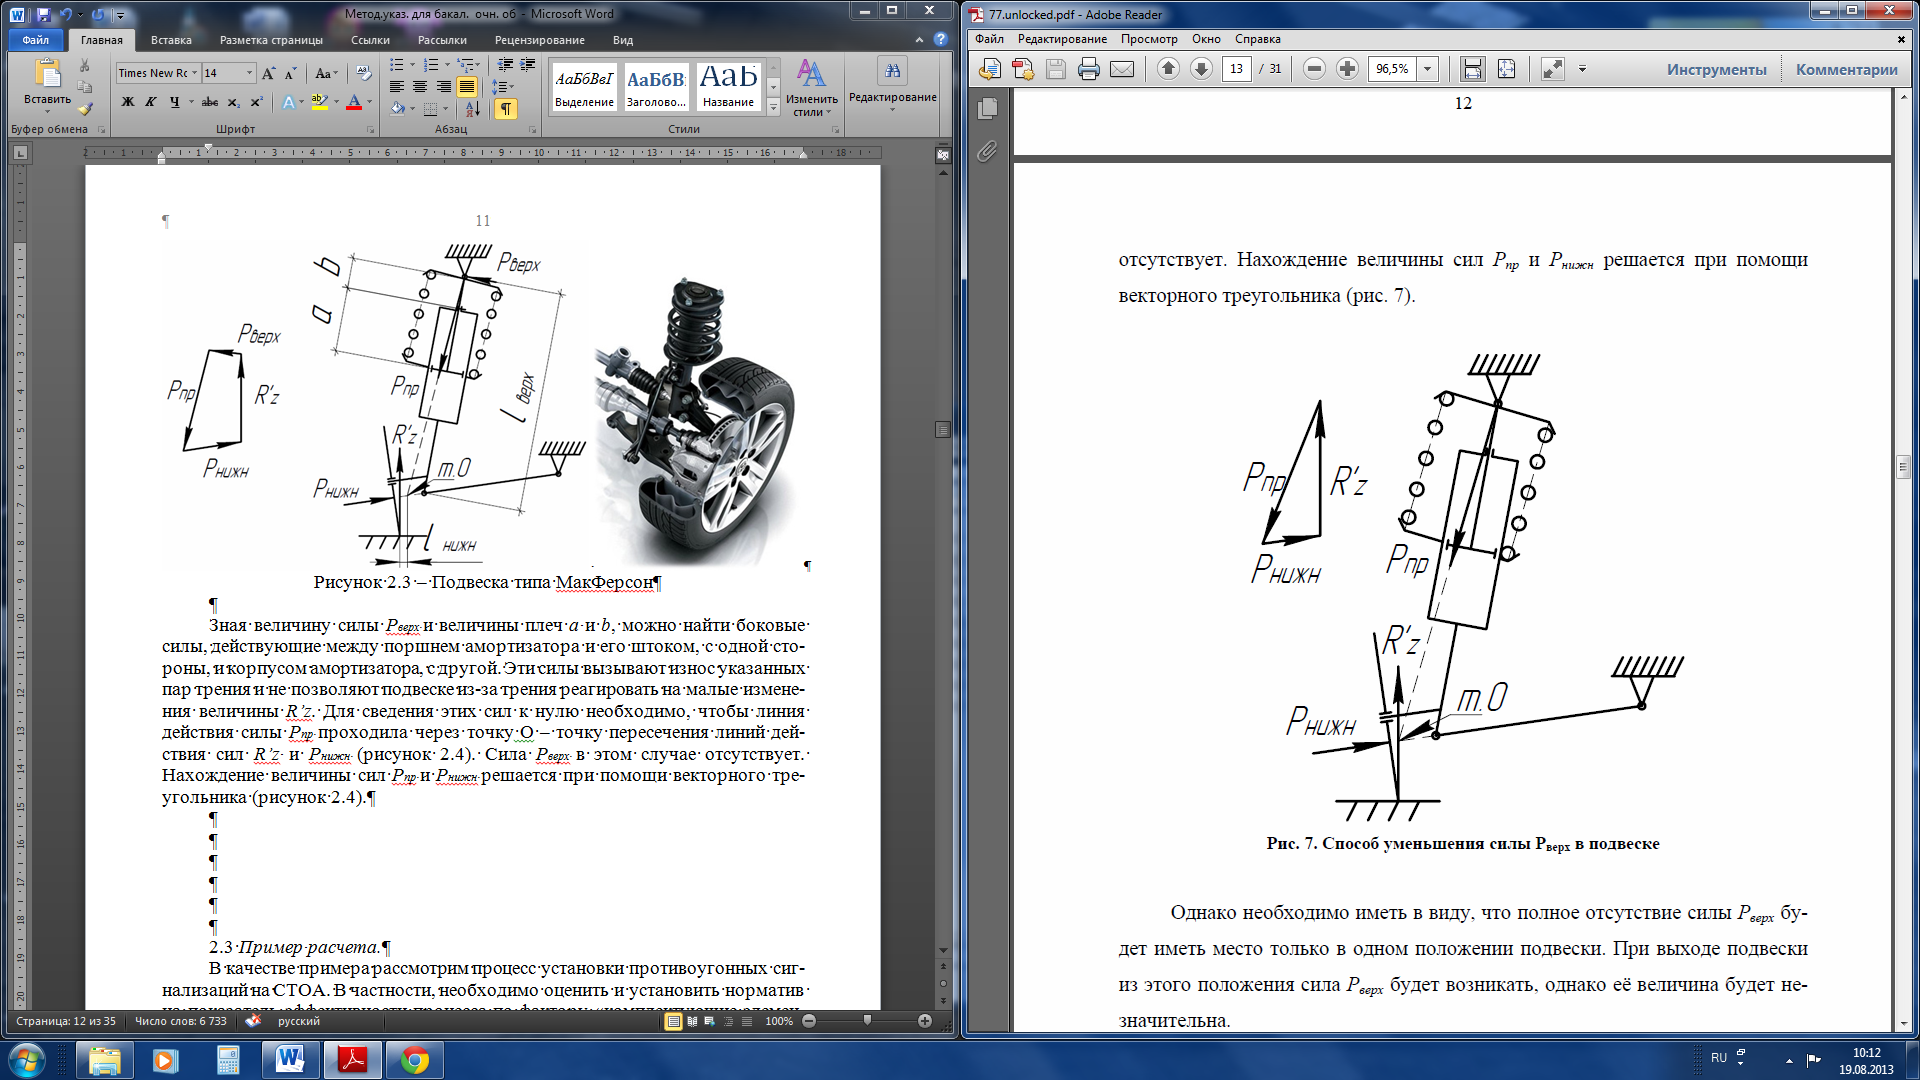Toggle Align Right paragraph alignment
1920x1080 pixels.
pyautogui.click(x=443, y=87)
